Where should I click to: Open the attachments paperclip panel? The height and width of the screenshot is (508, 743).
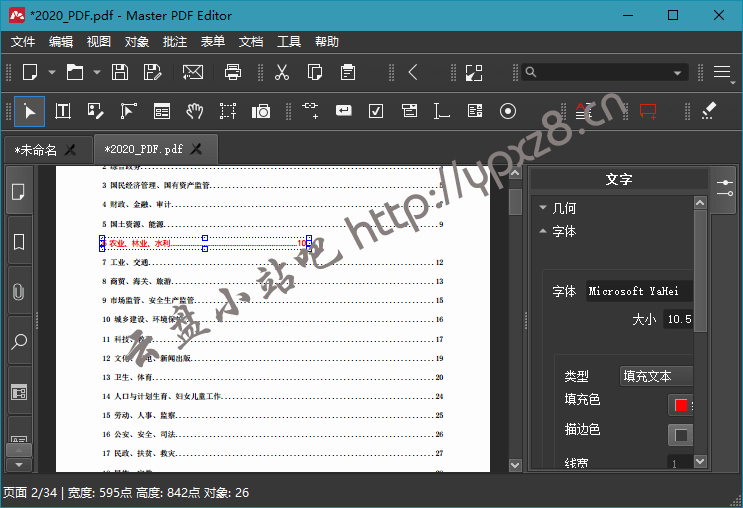19,291
